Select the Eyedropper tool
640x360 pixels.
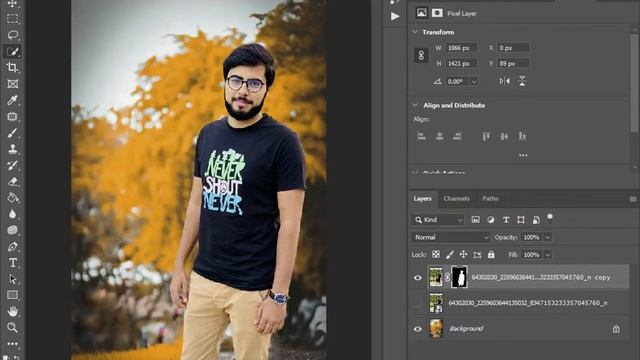pyautogui.click(x=13, y=100)
